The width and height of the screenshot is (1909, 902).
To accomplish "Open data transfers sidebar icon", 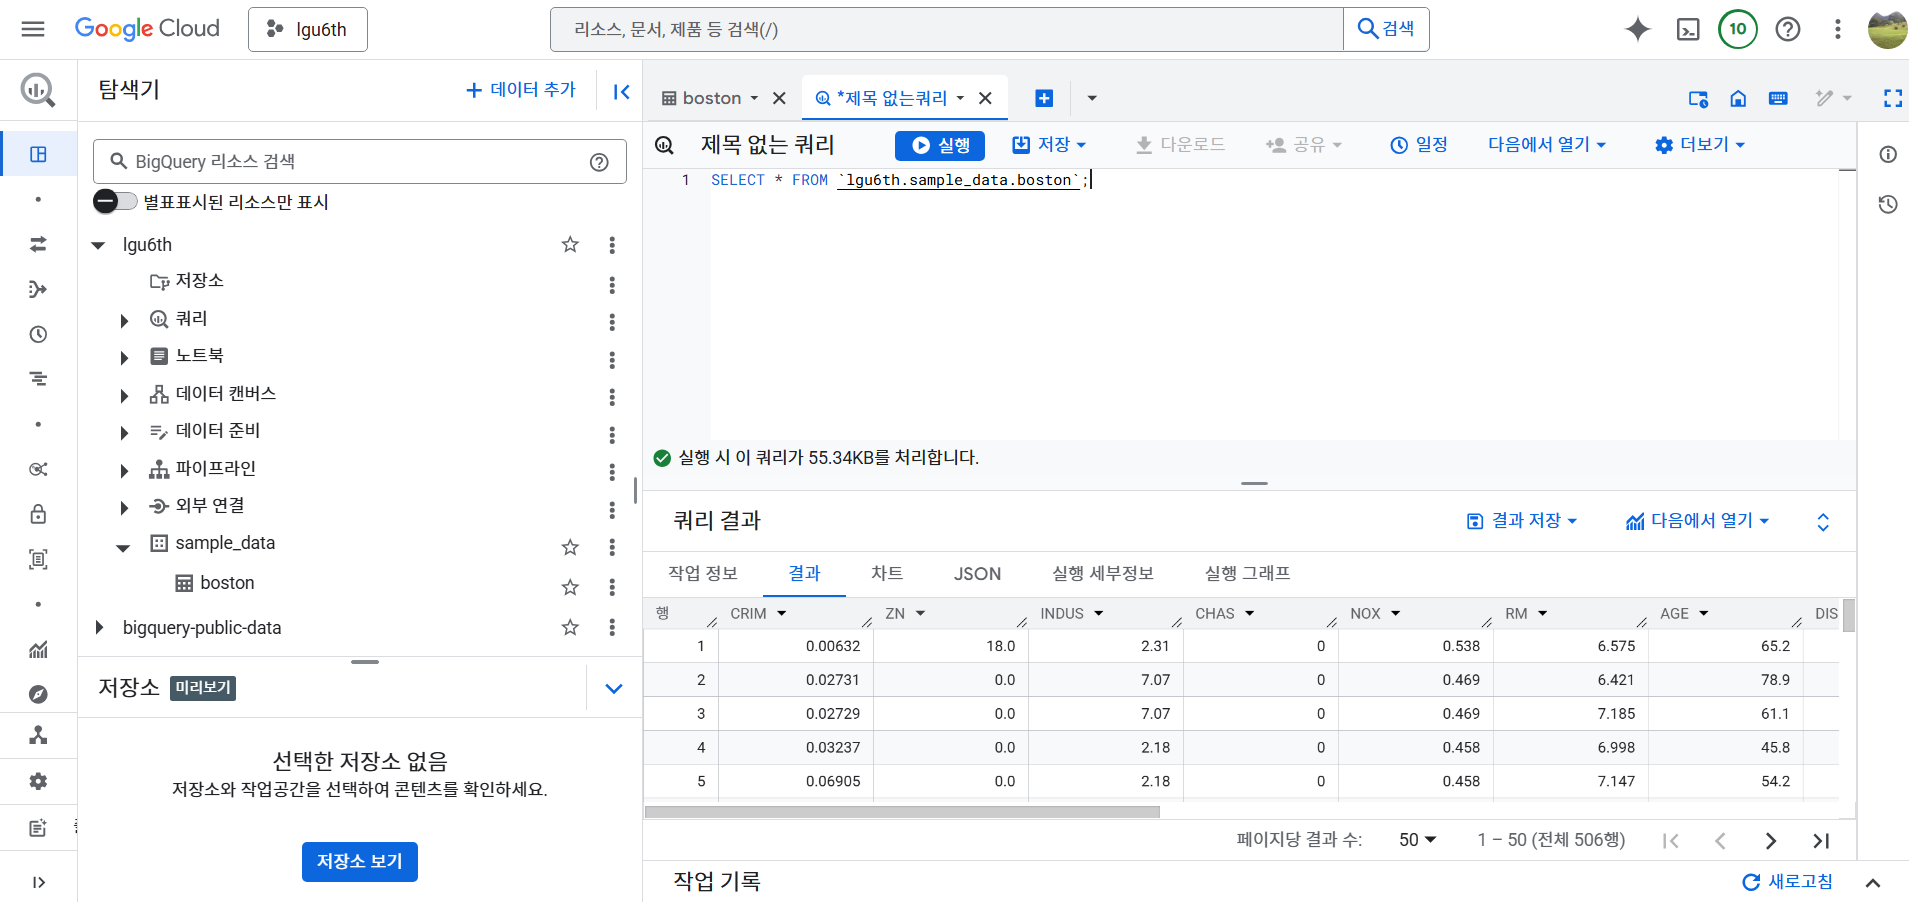I will pos(38,244).
